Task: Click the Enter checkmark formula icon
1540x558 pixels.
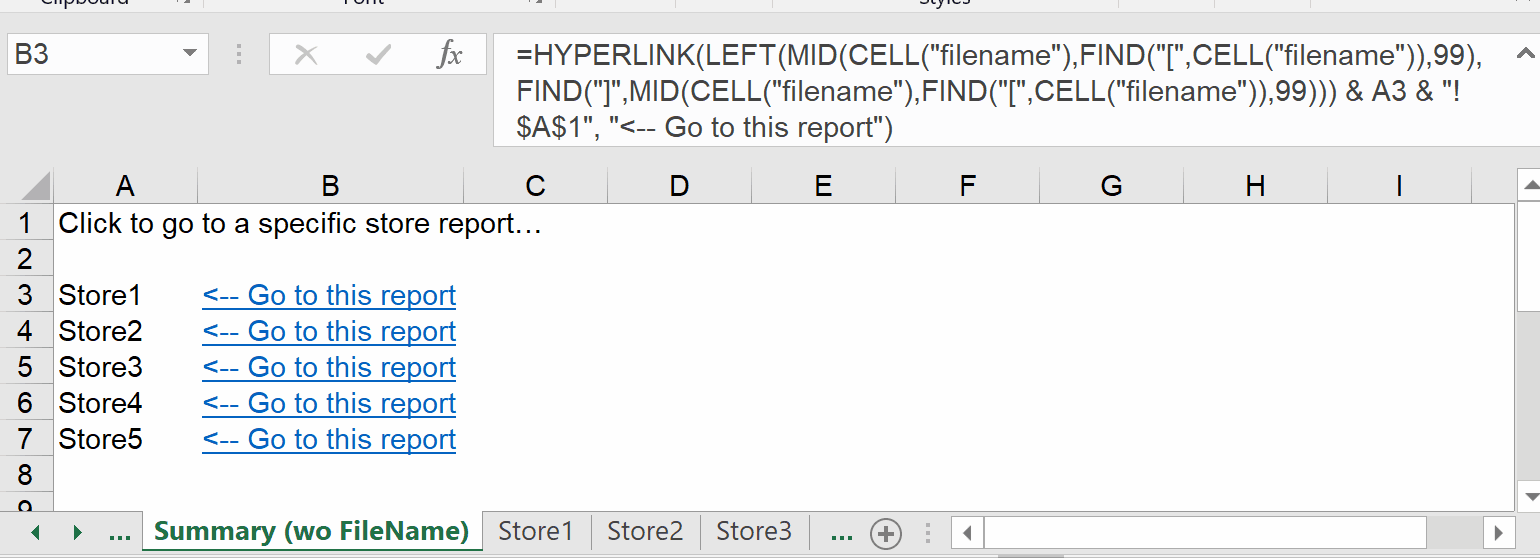Action: point(378,55)
